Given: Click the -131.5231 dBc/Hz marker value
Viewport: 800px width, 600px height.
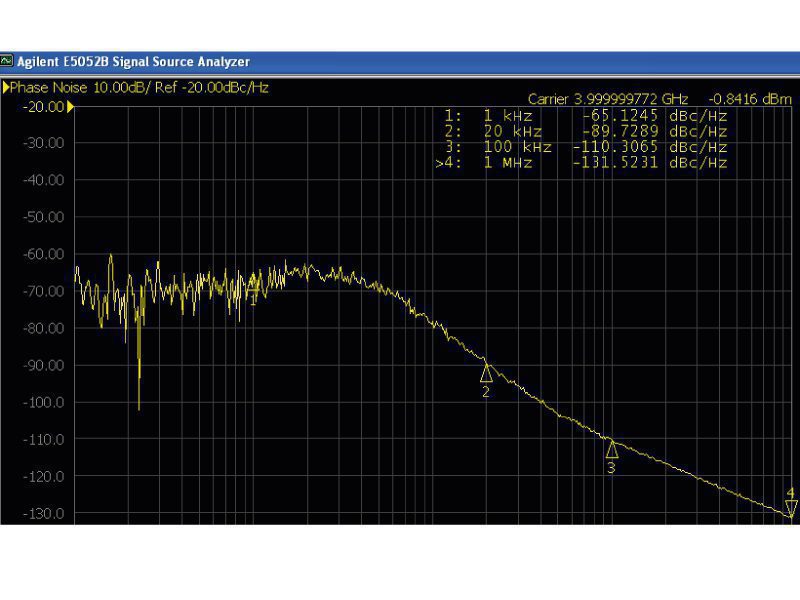Looking at the screenshot, I should pos(615,163).
